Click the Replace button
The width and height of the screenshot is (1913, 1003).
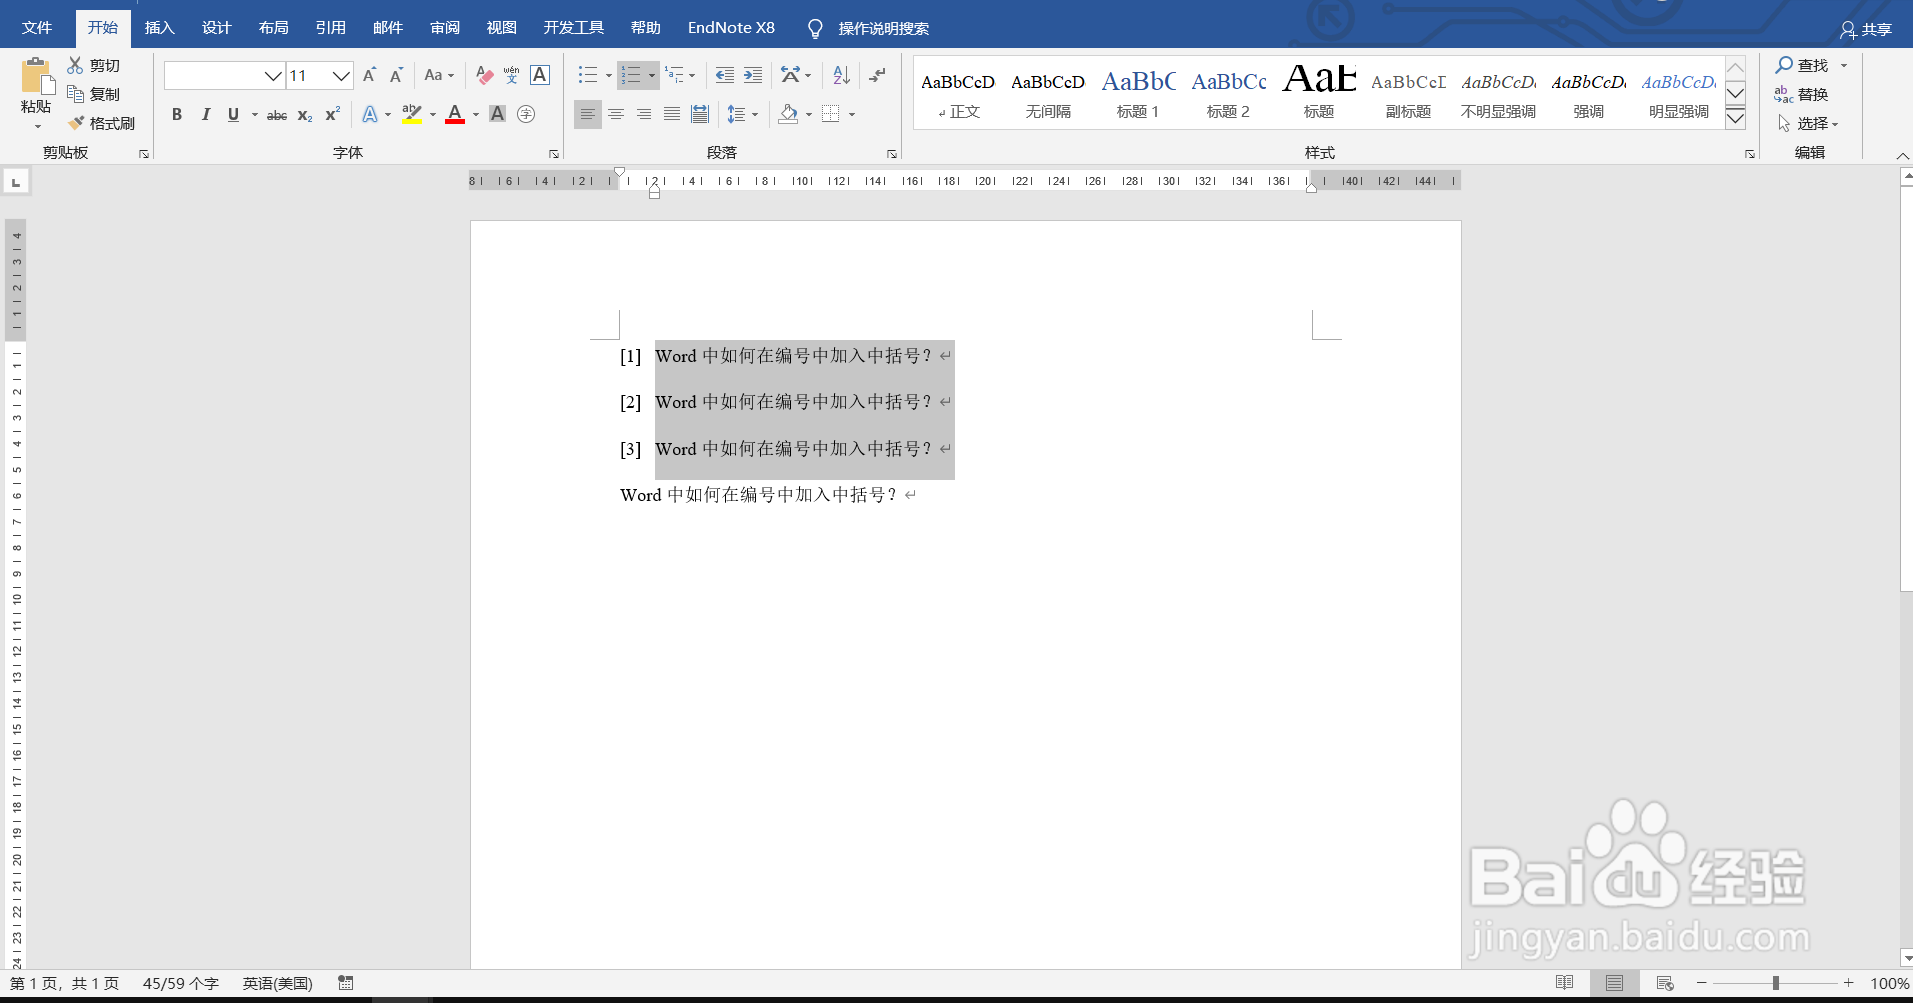tap(1802, 94)
